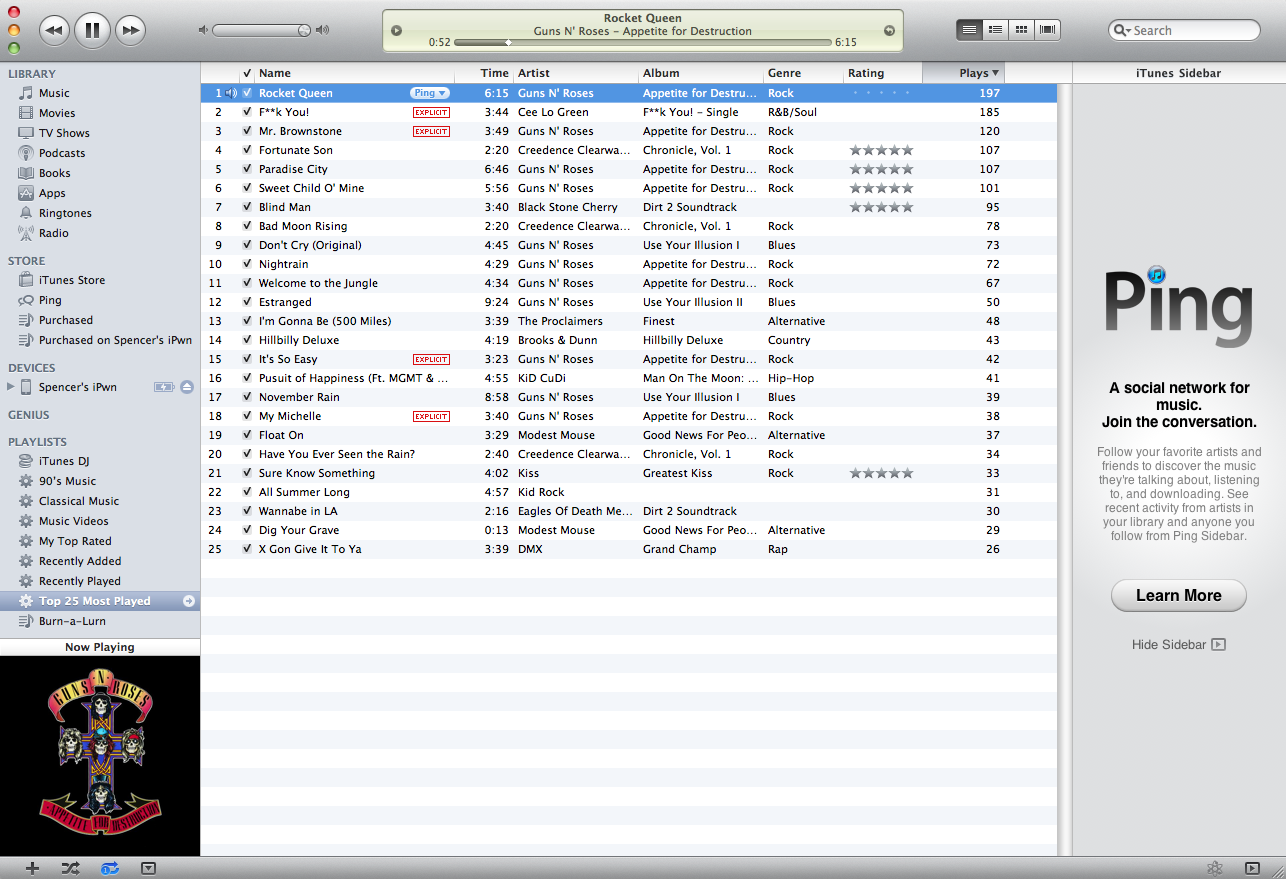The height and width of the screenshot is (879, 1286).
Task: Uncheck the November Rain checkbox
Action: (247, 397)
